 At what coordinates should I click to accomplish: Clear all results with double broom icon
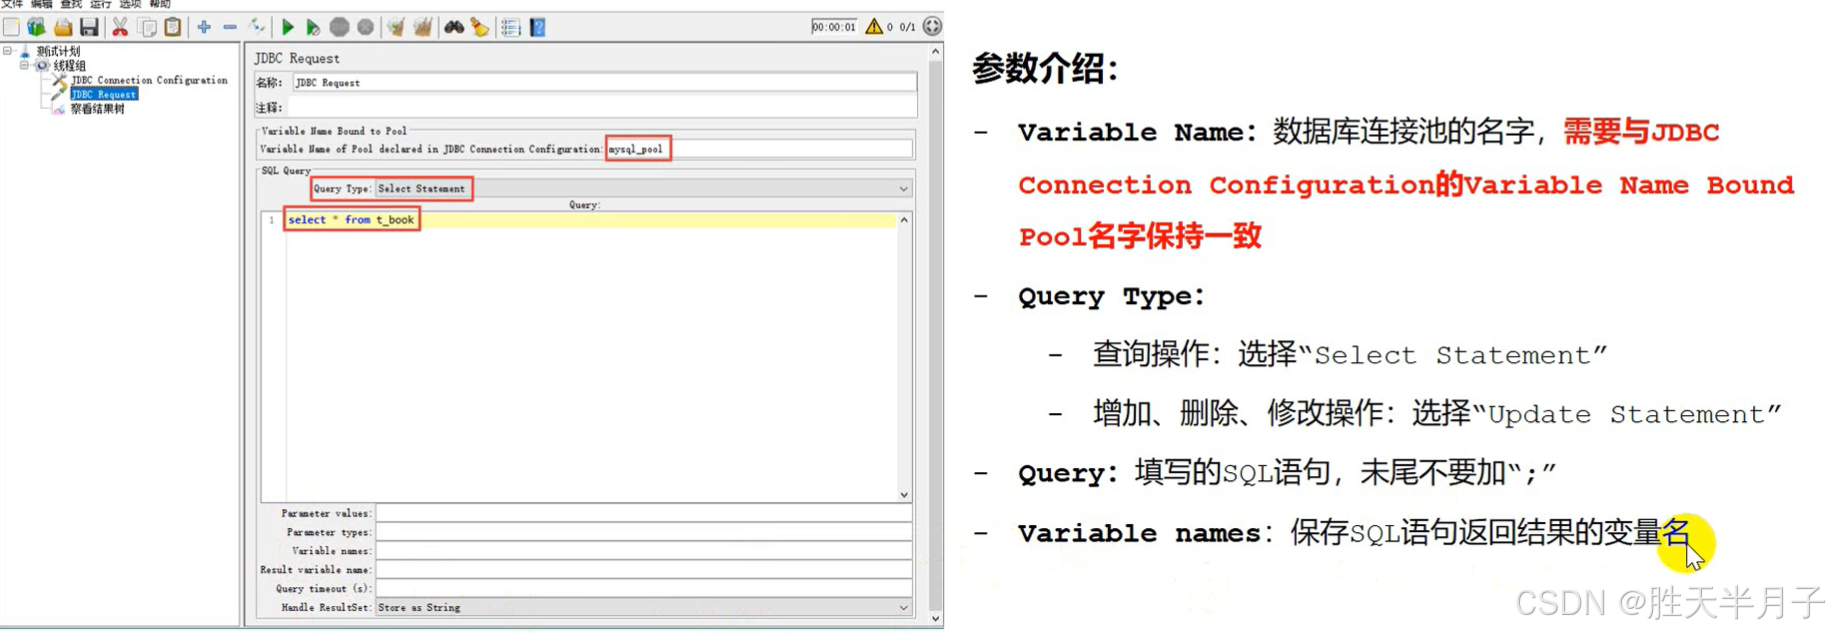pos(423,27)
